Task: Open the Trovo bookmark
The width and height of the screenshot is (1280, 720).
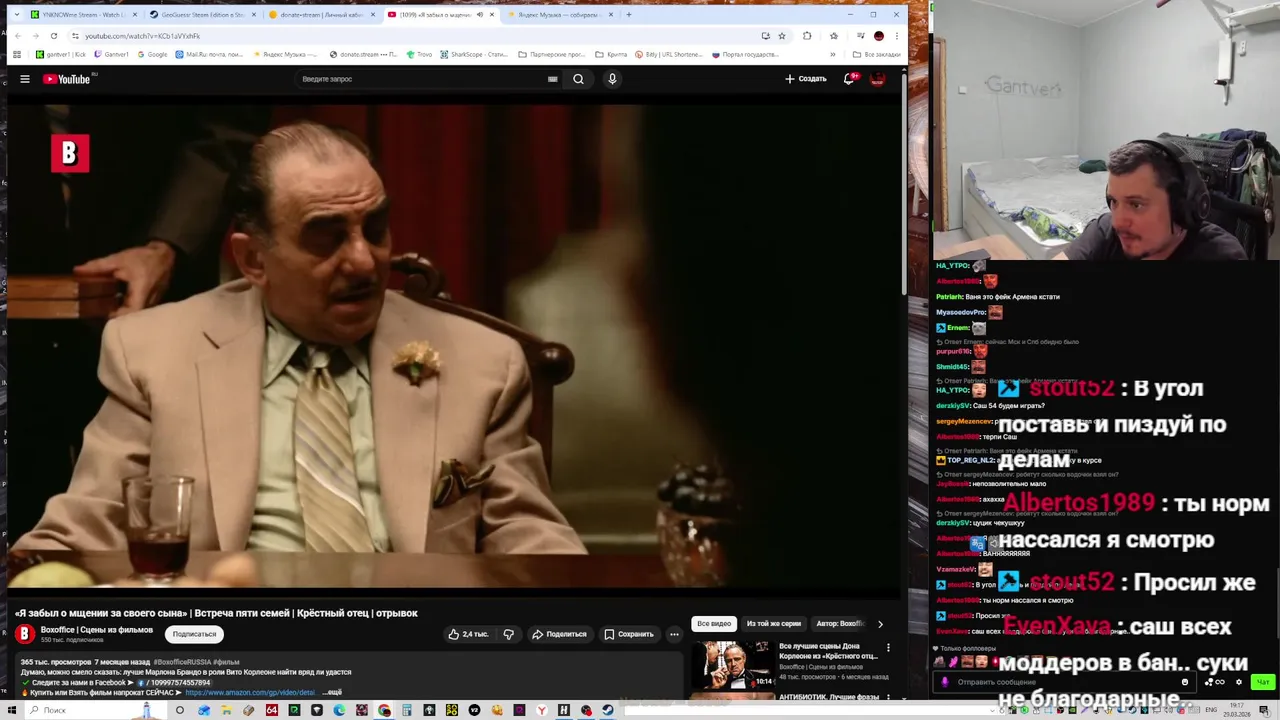Action: click(x=420, y=54)
